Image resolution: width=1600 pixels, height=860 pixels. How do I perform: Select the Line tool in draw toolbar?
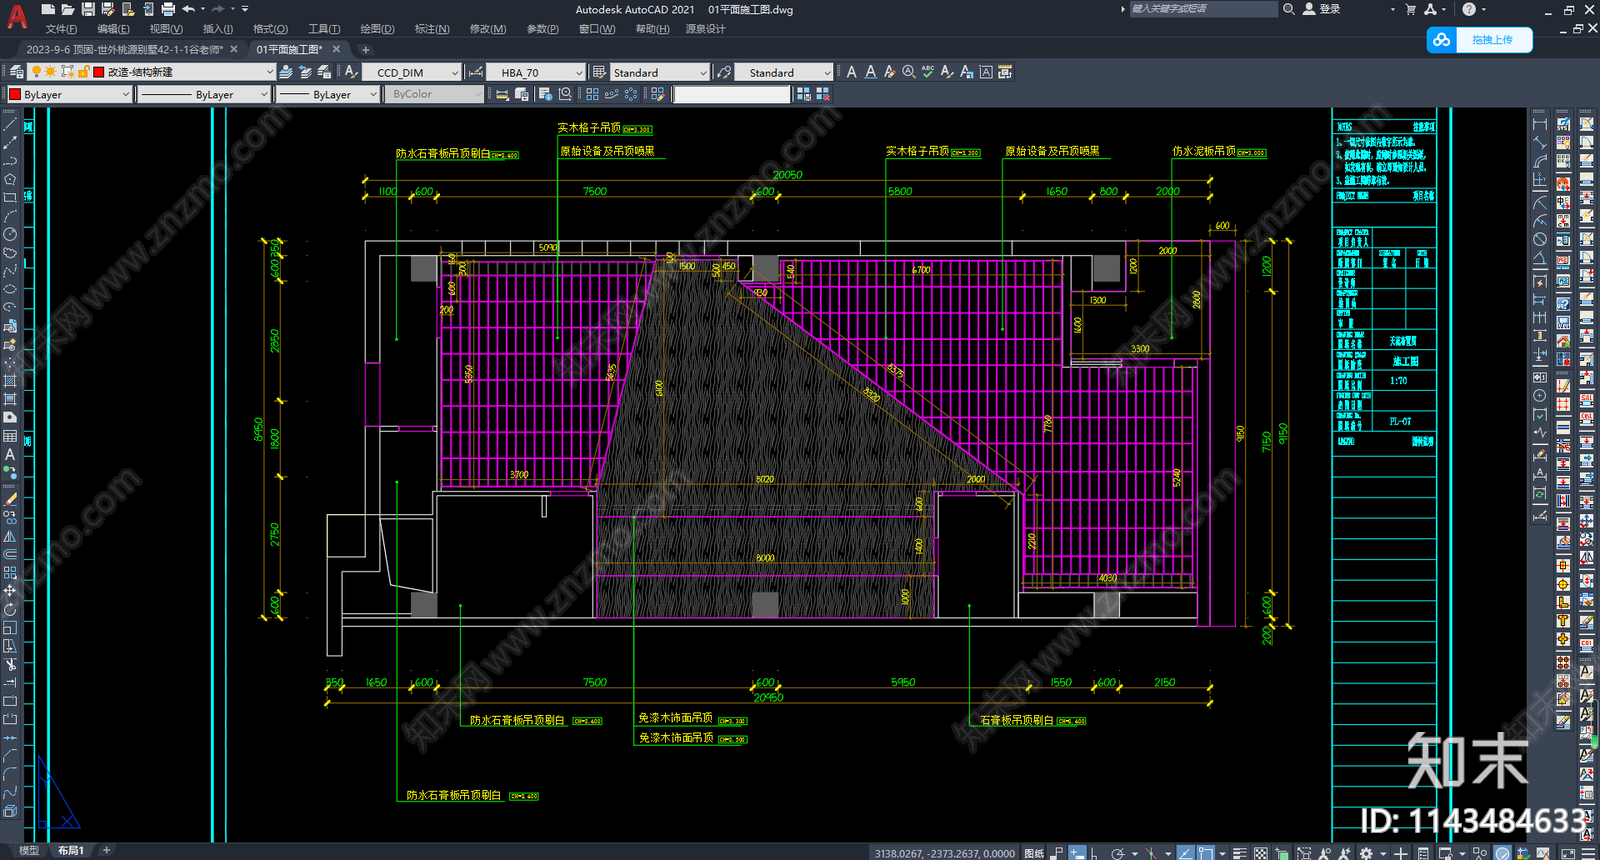pyautogui.click(x=10, y=125)
